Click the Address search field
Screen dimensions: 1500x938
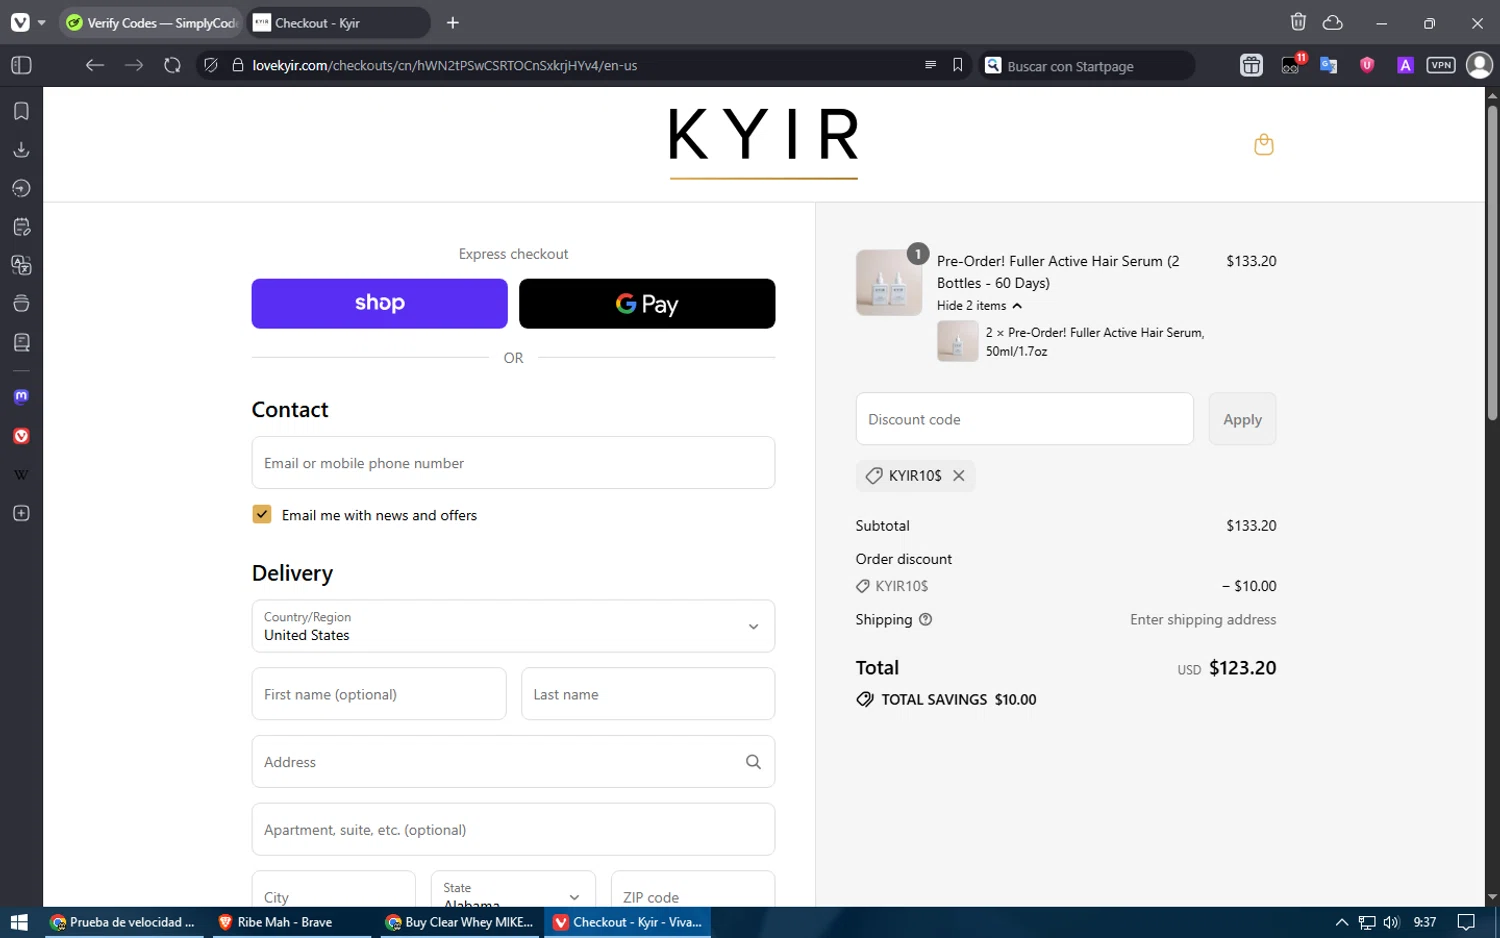coord(513,762)
